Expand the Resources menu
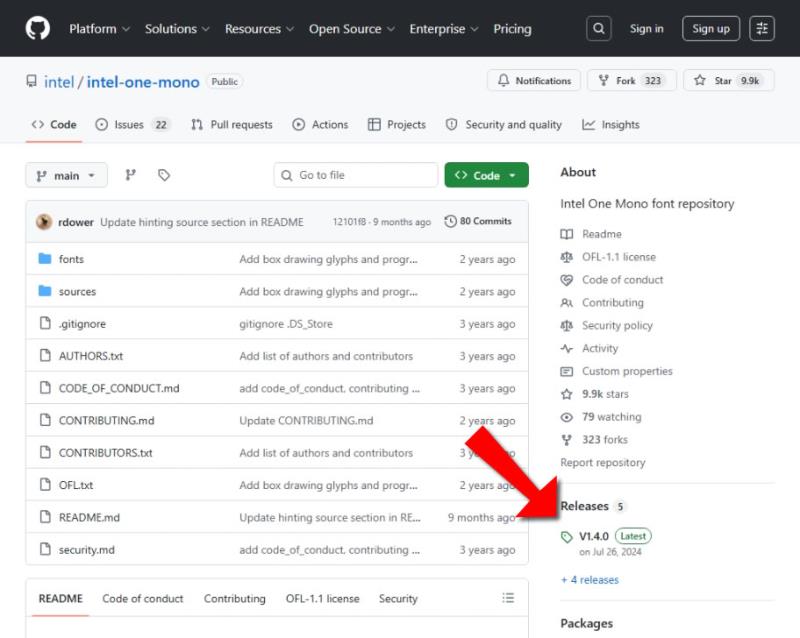Viewport: 800px width, 638px height. 259,29
